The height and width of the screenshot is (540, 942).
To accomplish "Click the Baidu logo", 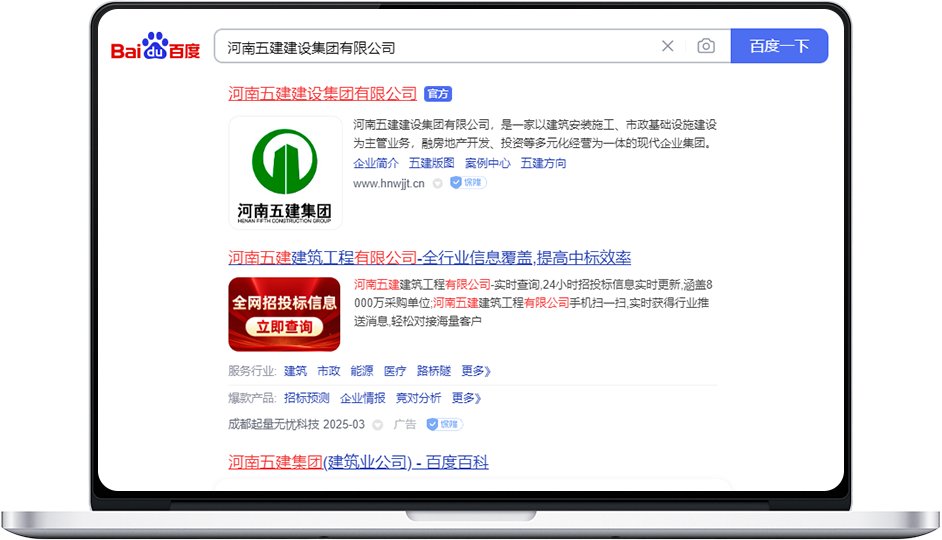I will coord(155,46).
